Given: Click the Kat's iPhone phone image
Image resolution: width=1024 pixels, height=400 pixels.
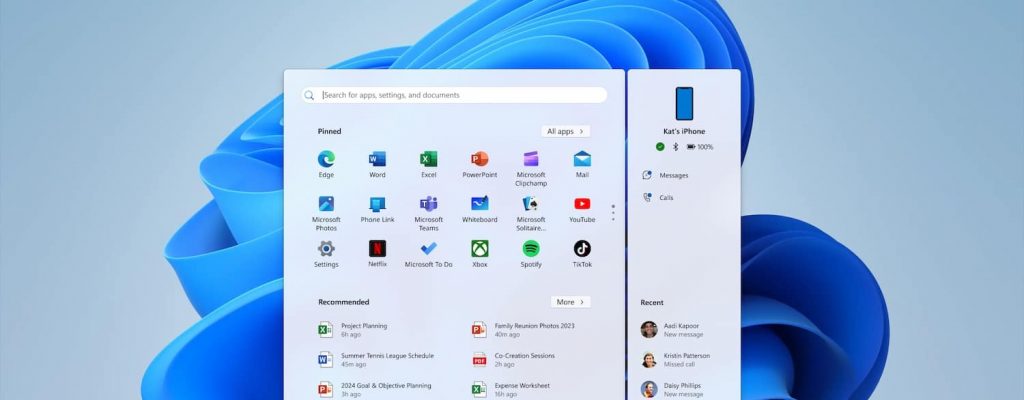Looking at the screenshot, I should click(684, 103).
